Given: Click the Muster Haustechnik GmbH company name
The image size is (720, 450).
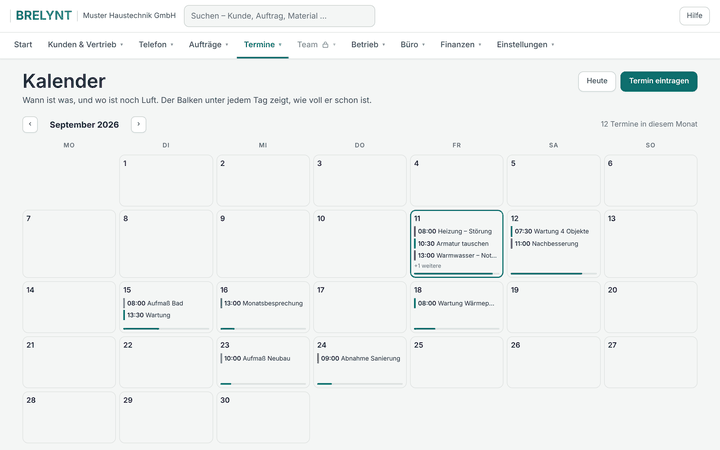Looking at the screenshot, I should click(129, 16).
